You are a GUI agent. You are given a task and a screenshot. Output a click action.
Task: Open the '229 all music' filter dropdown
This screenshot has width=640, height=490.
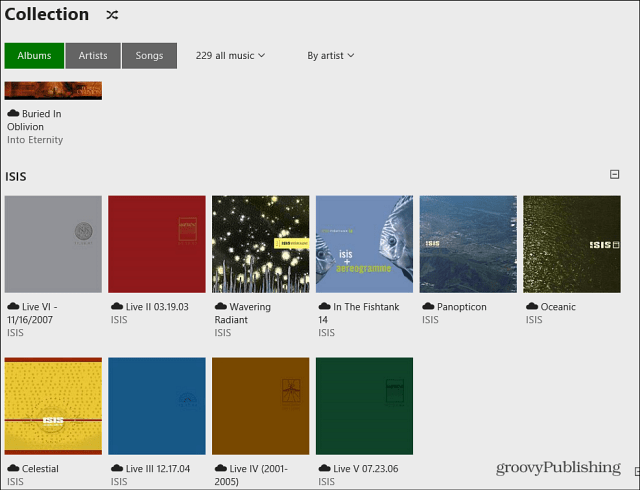230,56
